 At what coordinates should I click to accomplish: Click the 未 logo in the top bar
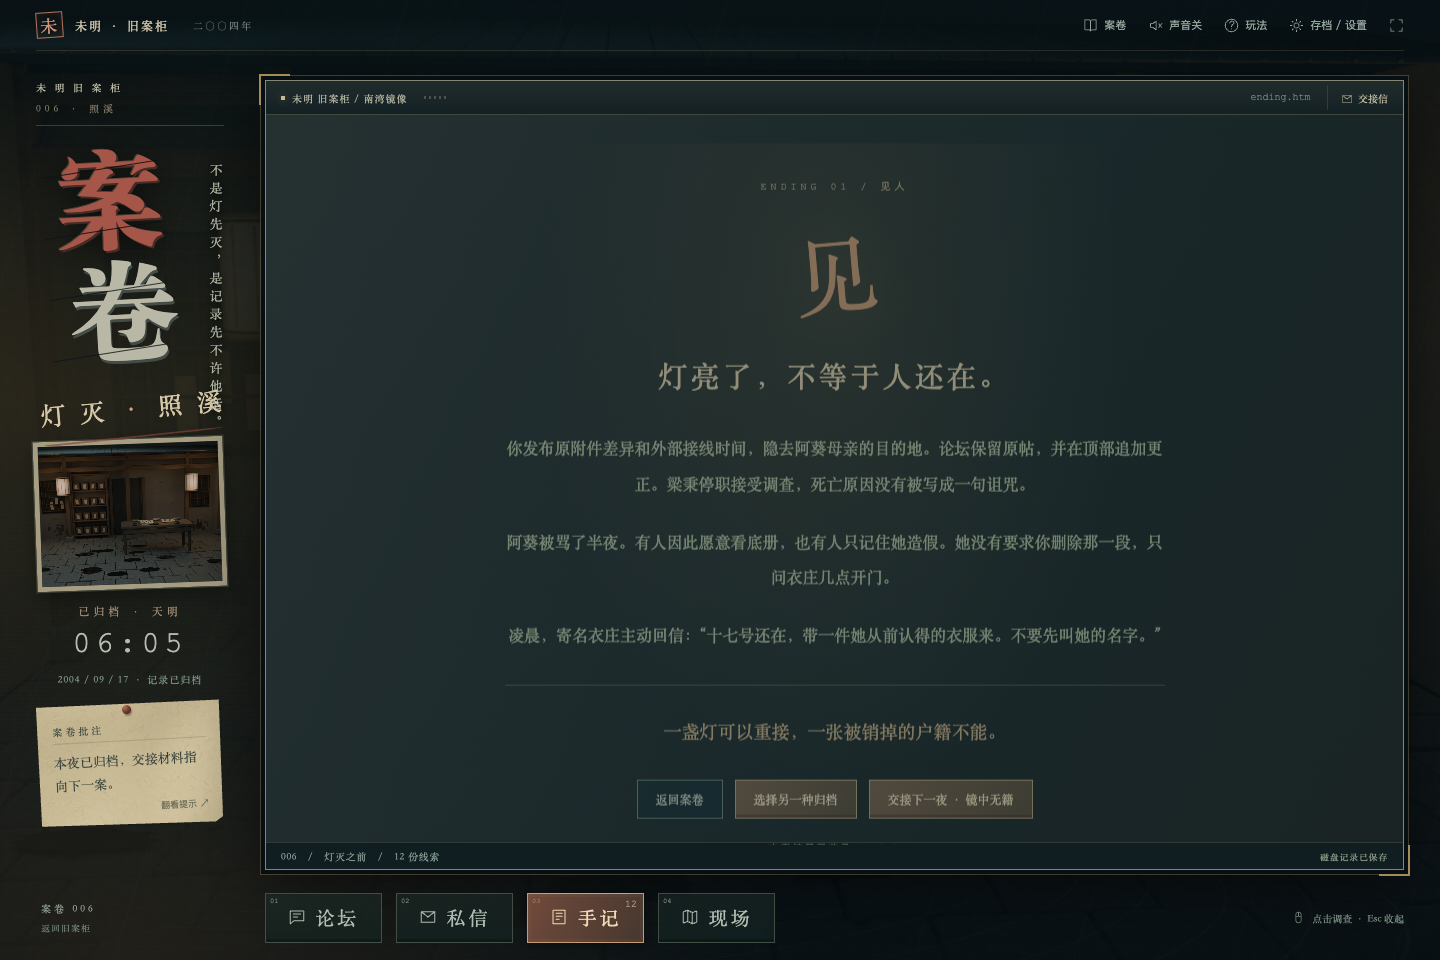(x=49, y=25)
